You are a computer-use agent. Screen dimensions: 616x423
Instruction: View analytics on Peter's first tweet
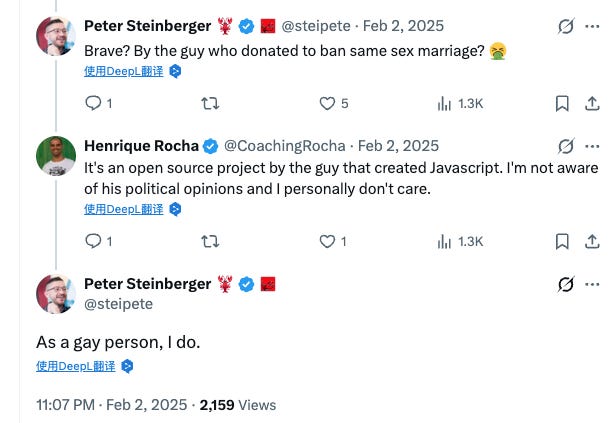[445, 103]
